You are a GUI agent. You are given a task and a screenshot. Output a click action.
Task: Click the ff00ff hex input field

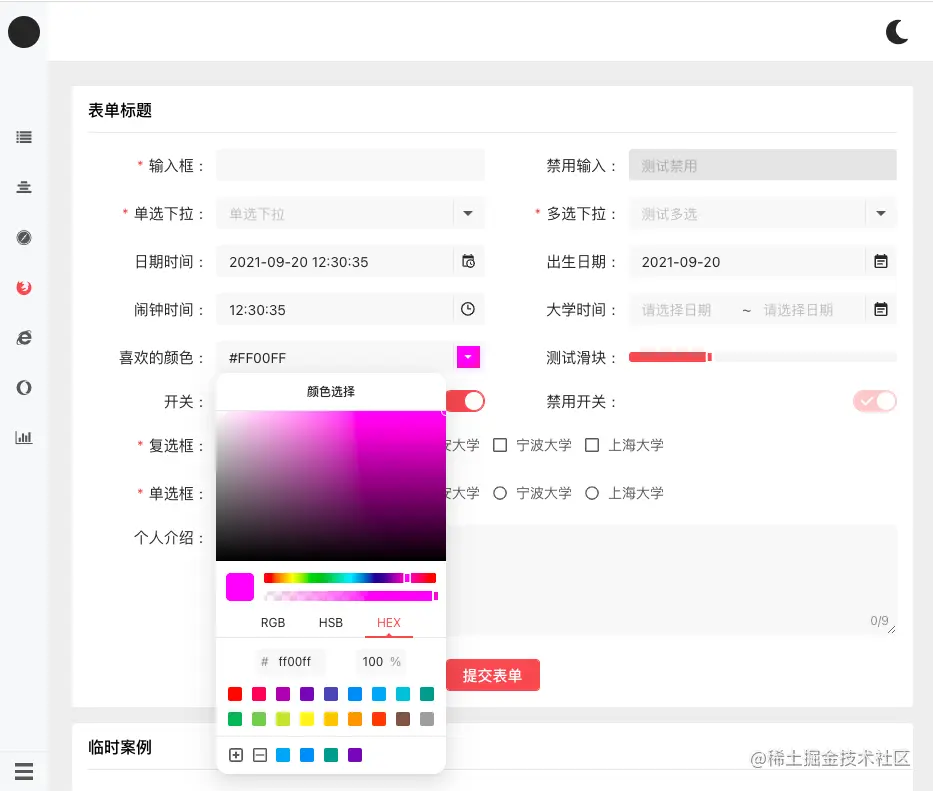pyautogui.click(x=290, y=661)
